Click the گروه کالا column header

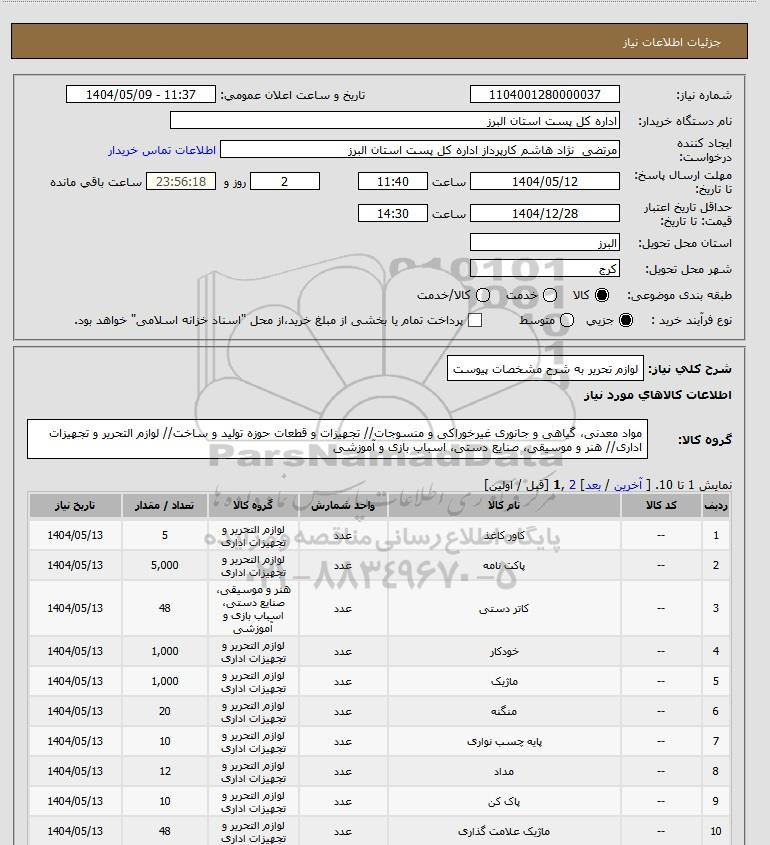tap(253, 505)
